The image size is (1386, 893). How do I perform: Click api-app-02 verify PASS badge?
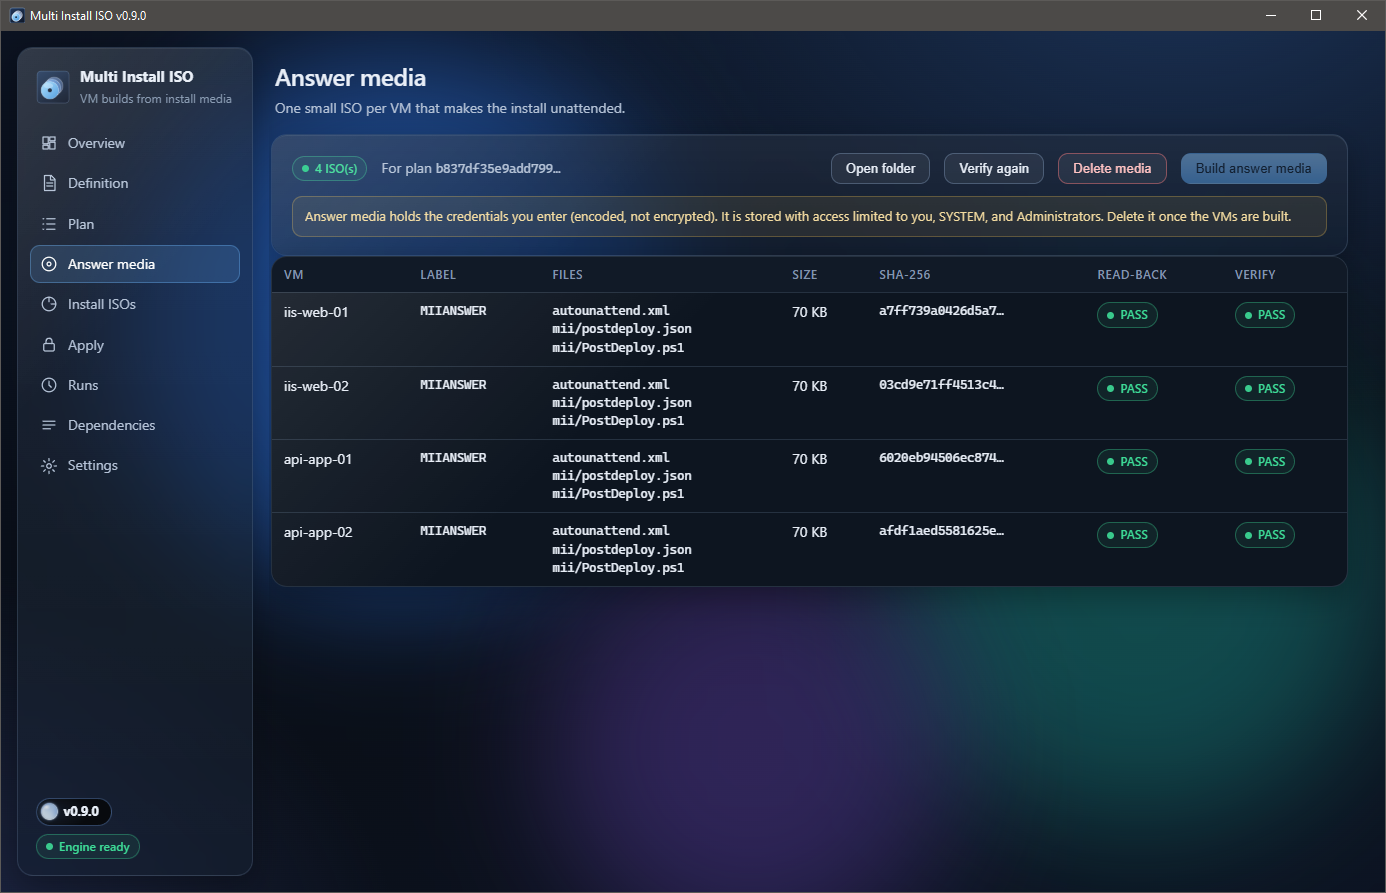coord(1265,535)
